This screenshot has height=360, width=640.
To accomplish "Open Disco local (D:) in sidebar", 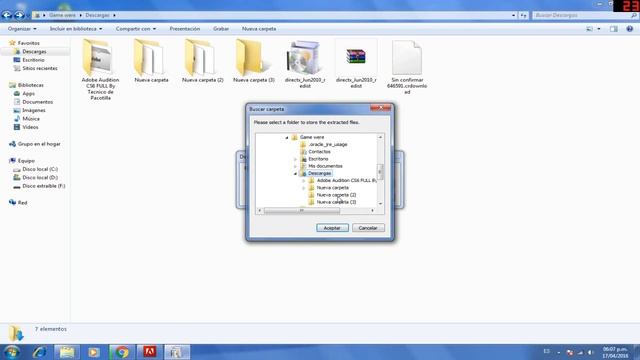I will (x=40, y=178).
